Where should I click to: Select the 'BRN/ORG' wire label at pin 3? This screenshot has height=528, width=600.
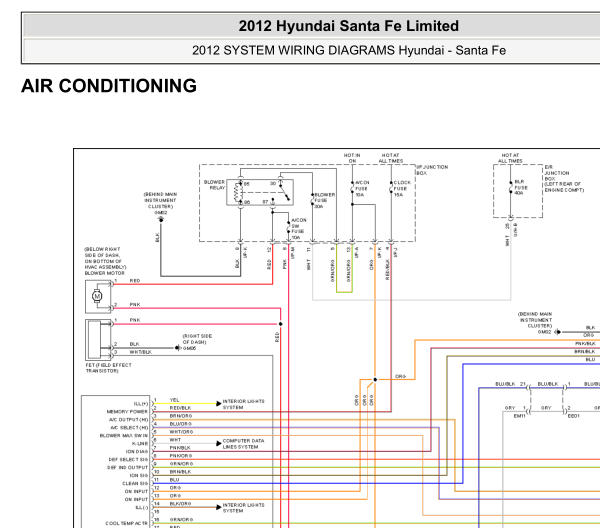click(x=181, y=416)
